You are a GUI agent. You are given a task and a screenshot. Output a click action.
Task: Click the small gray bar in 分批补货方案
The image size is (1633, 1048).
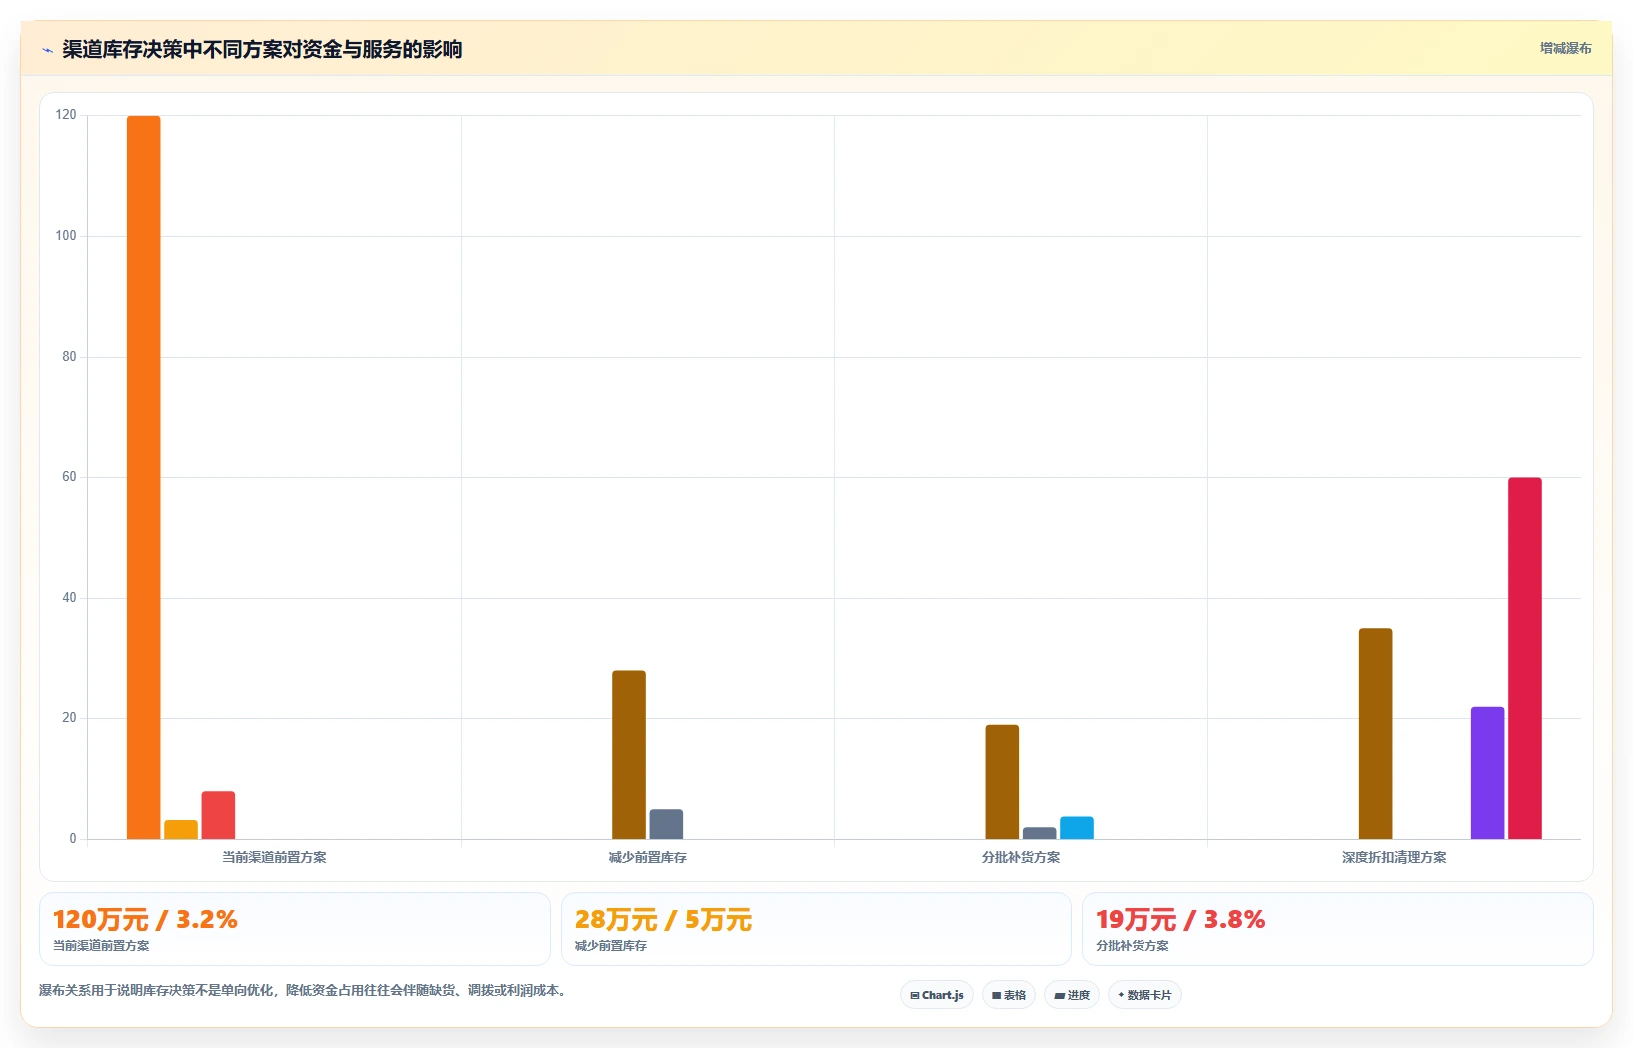pos(1039,833)
